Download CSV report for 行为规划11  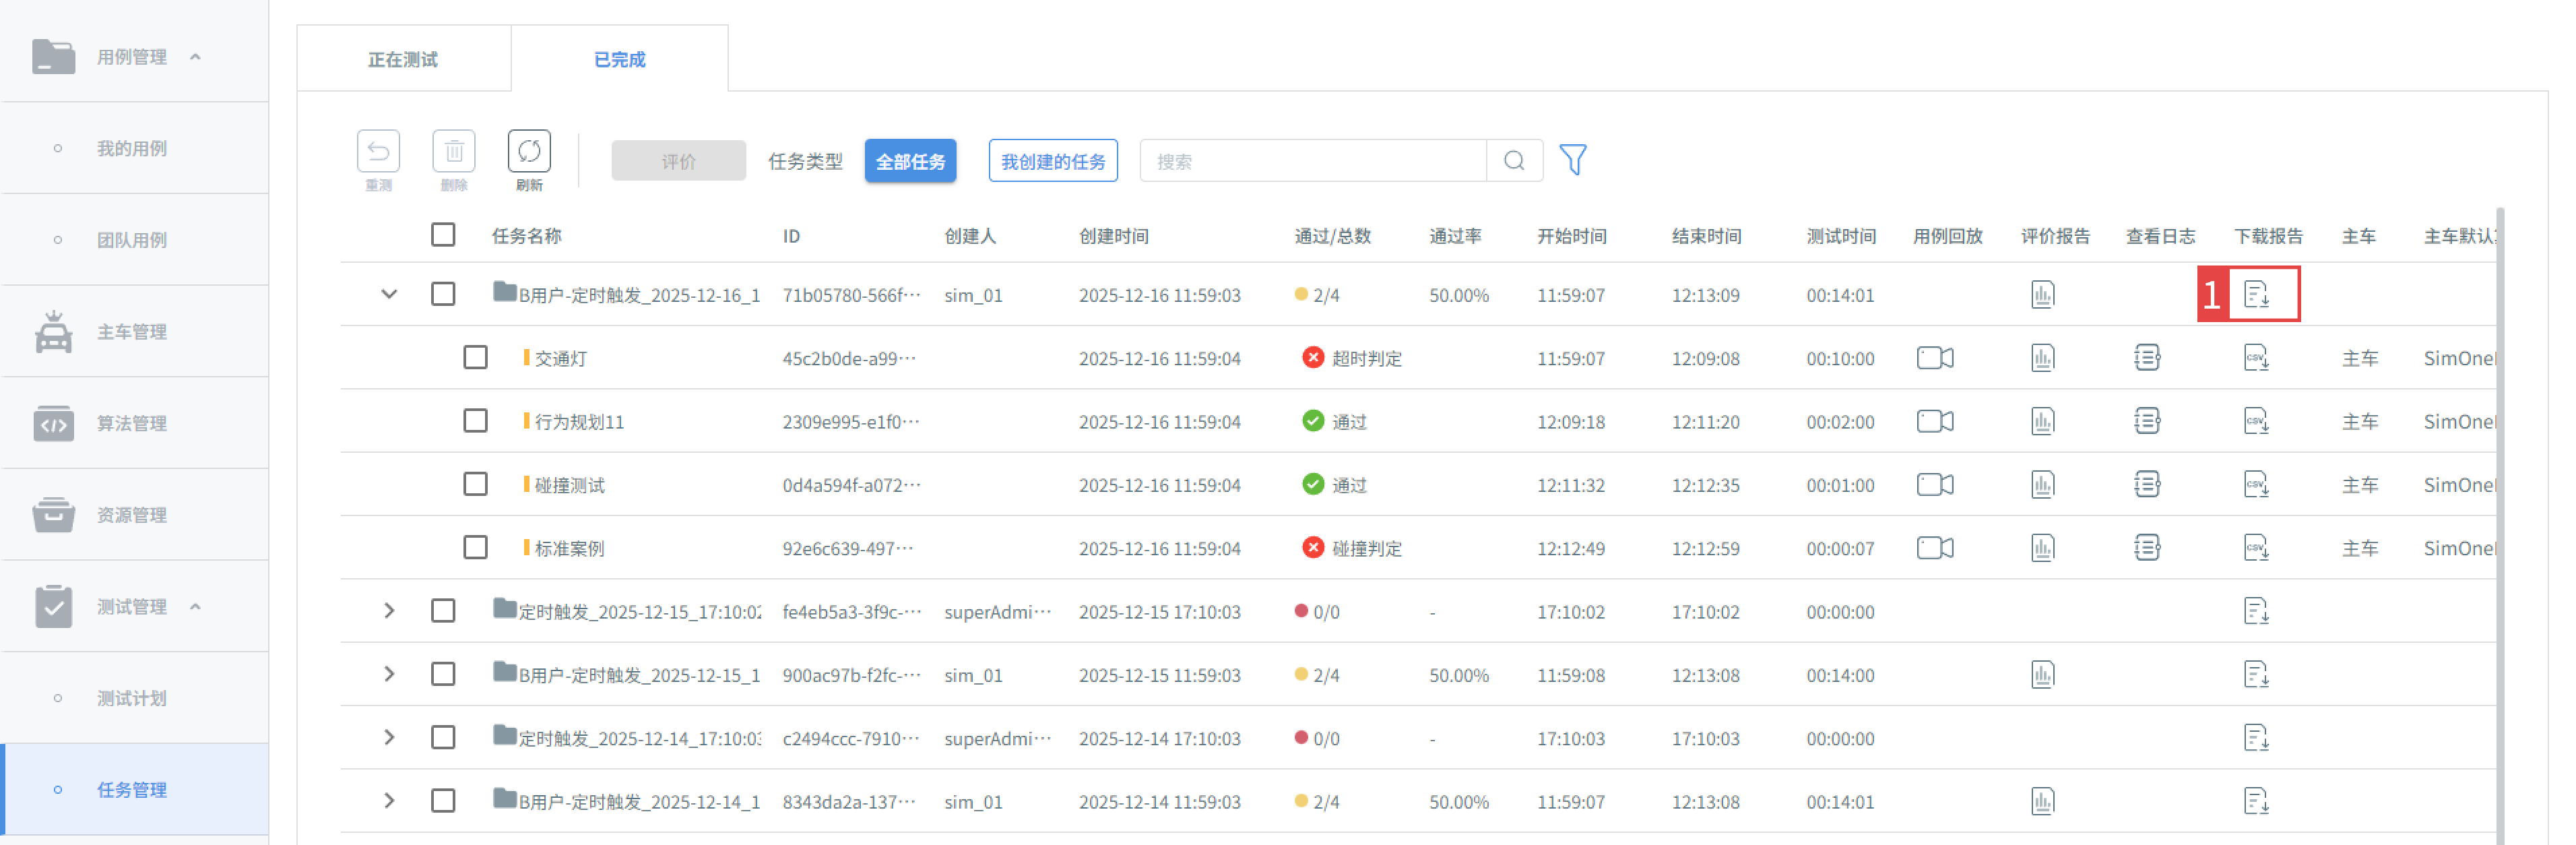click(2256, 421)
